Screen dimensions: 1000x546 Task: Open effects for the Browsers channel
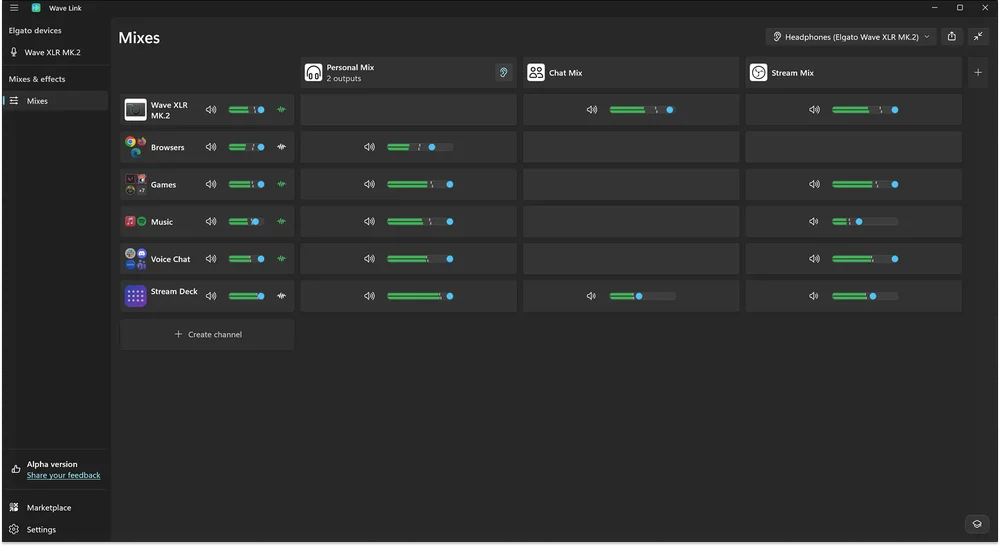282,147
